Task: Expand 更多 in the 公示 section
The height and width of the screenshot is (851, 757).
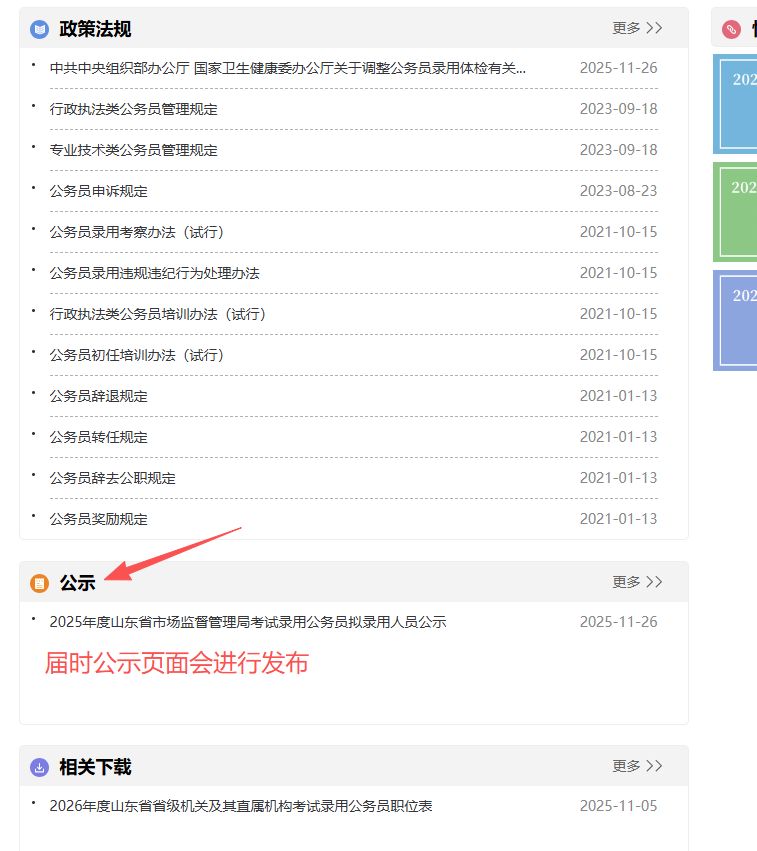Action: 637,582
